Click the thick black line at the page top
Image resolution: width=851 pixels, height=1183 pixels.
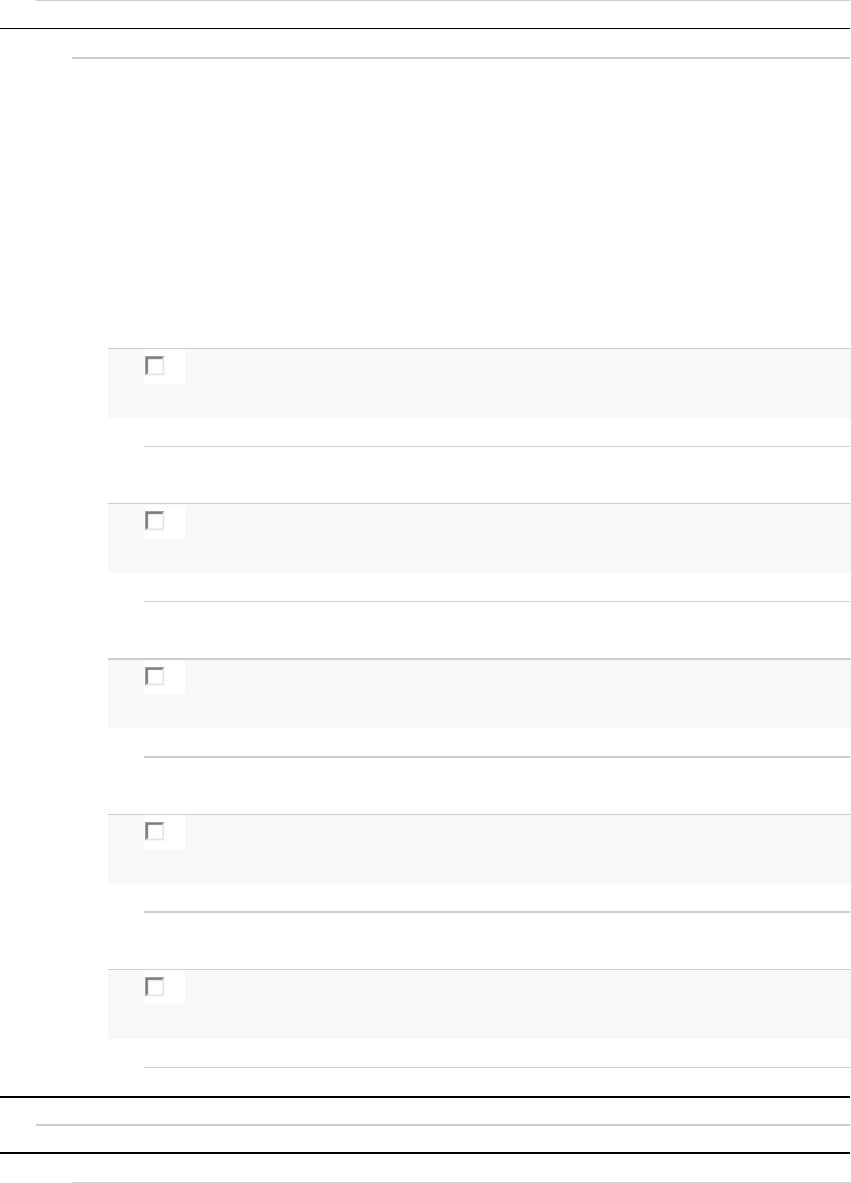click(x=425, y=29)
